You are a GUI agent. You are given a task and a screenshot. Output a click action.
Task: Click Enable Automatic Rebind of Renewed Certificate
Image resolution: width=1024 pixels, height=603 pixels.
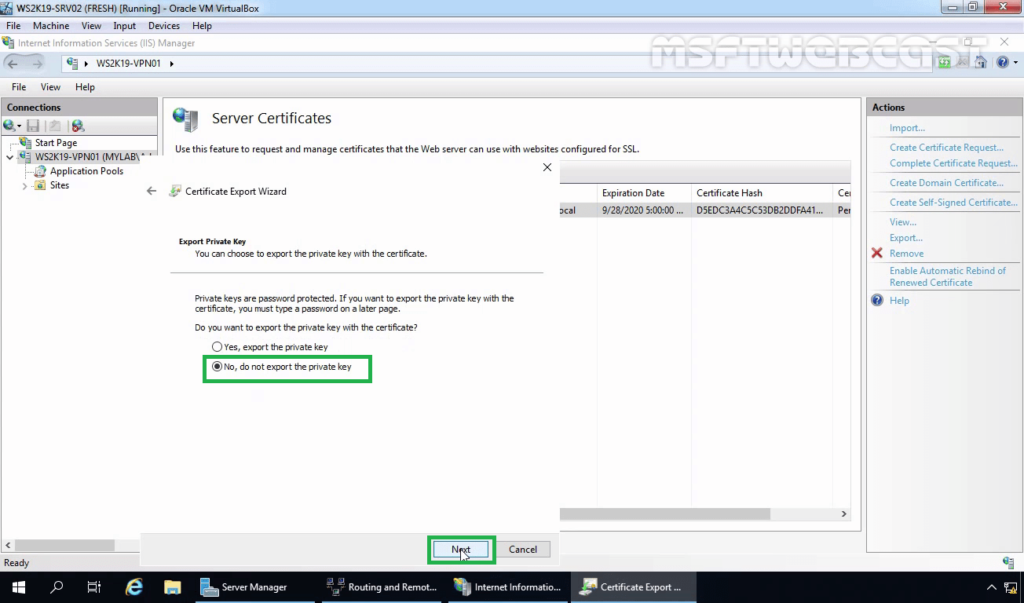[948, 276]
